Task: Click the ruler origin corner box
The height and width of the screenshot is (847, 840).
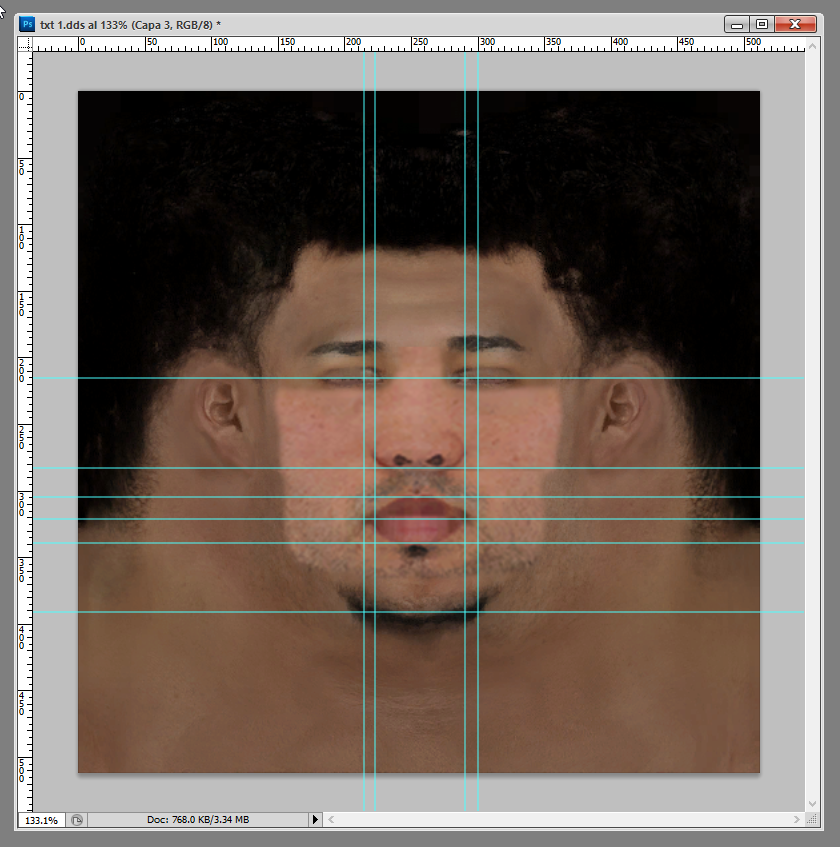Action: pos(25,44)
